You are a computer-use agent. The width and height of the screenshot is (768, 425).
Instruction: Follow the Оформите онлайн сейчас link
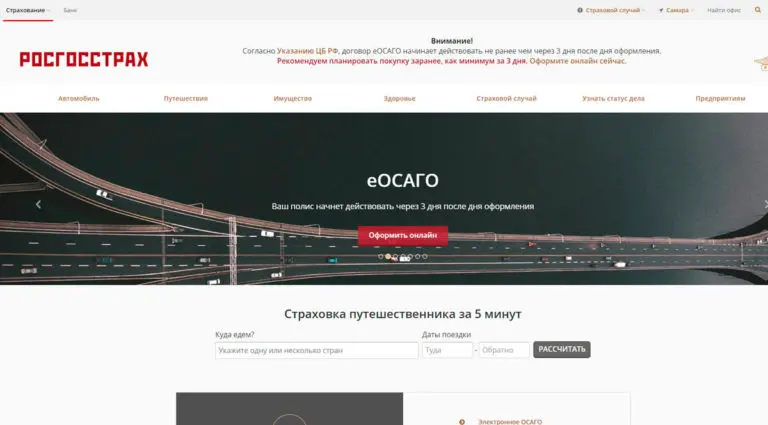[577, 61]
